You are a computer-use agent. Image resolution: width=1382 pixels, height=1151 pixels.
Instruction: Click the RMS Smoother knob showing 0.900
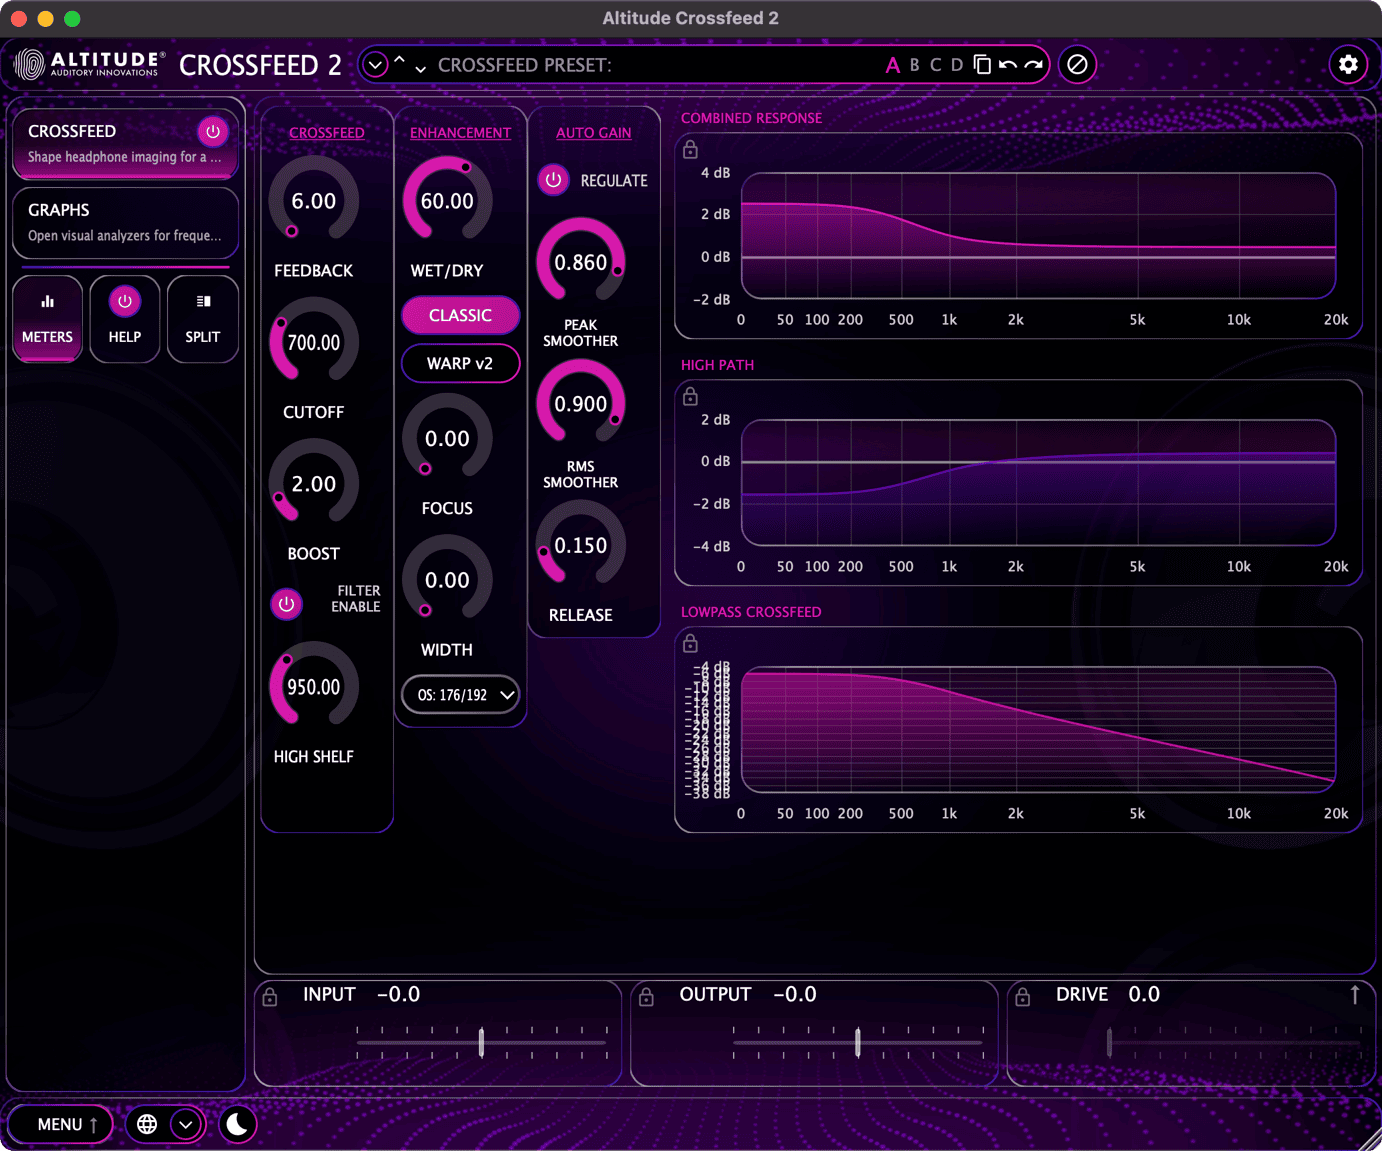click(581, 404)
